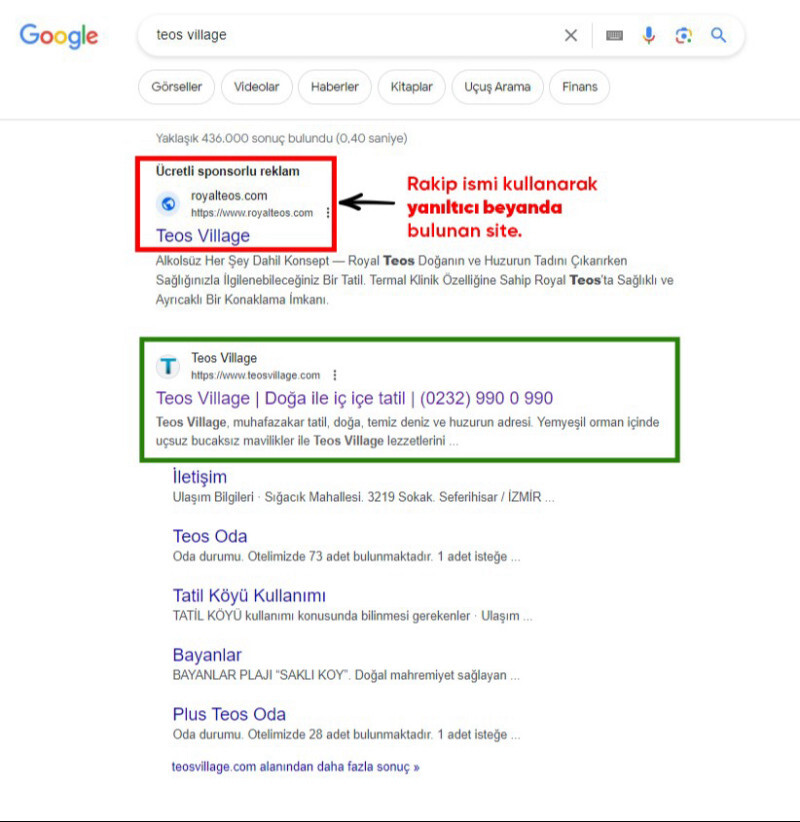The height and width of the screenshot is (822, 800).
Task: Open 'Teos Village | Doğa ile iç içe tatil' result
Action: point(354,398)
